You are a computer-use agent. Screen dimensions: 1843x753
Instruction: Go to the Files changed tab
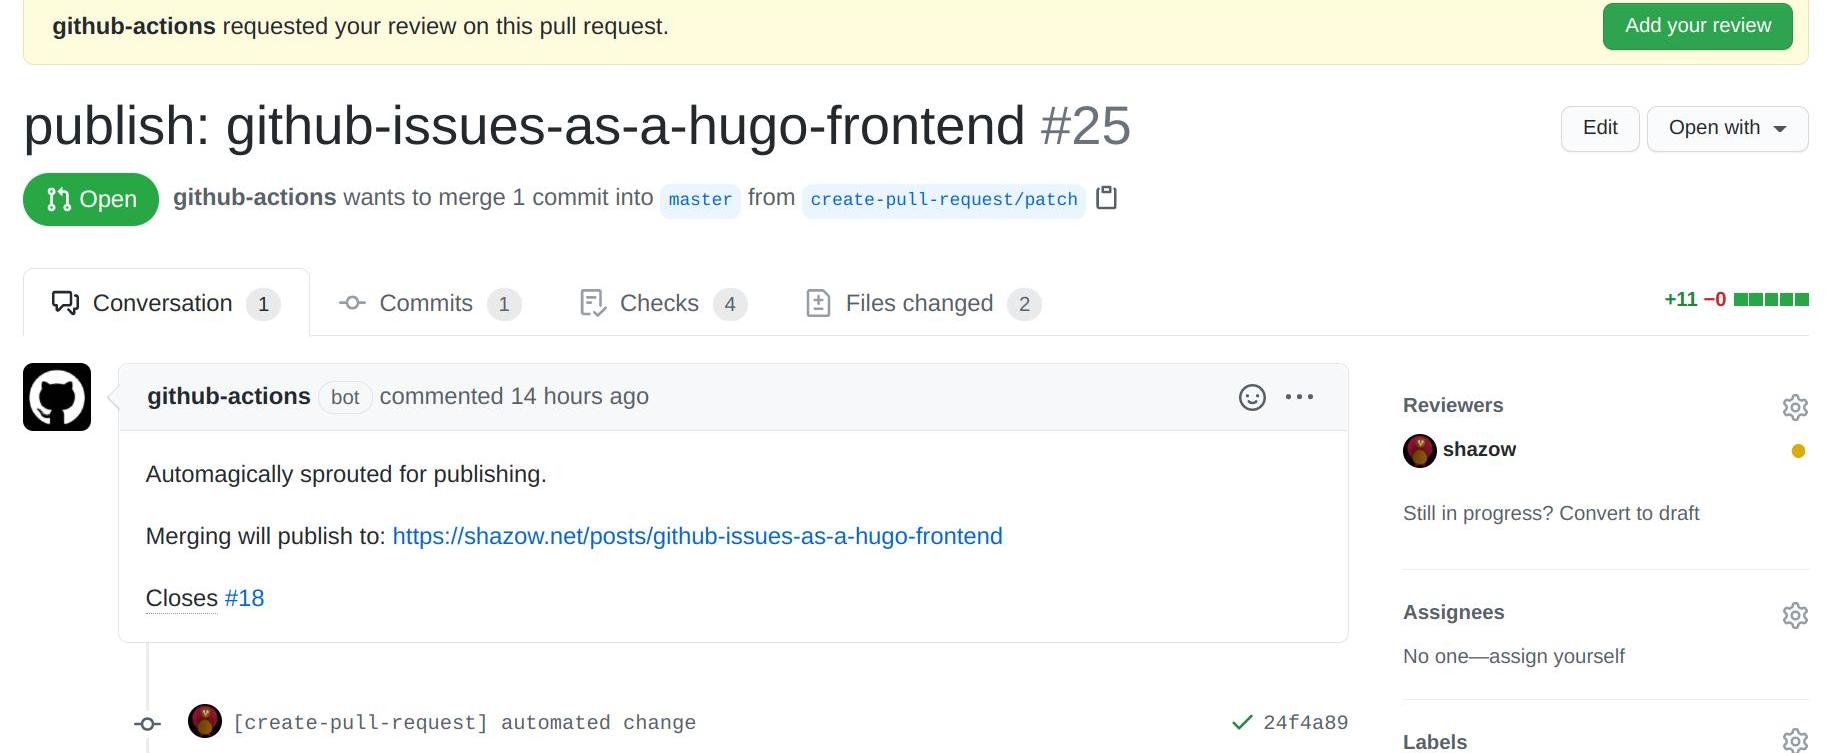921,304
